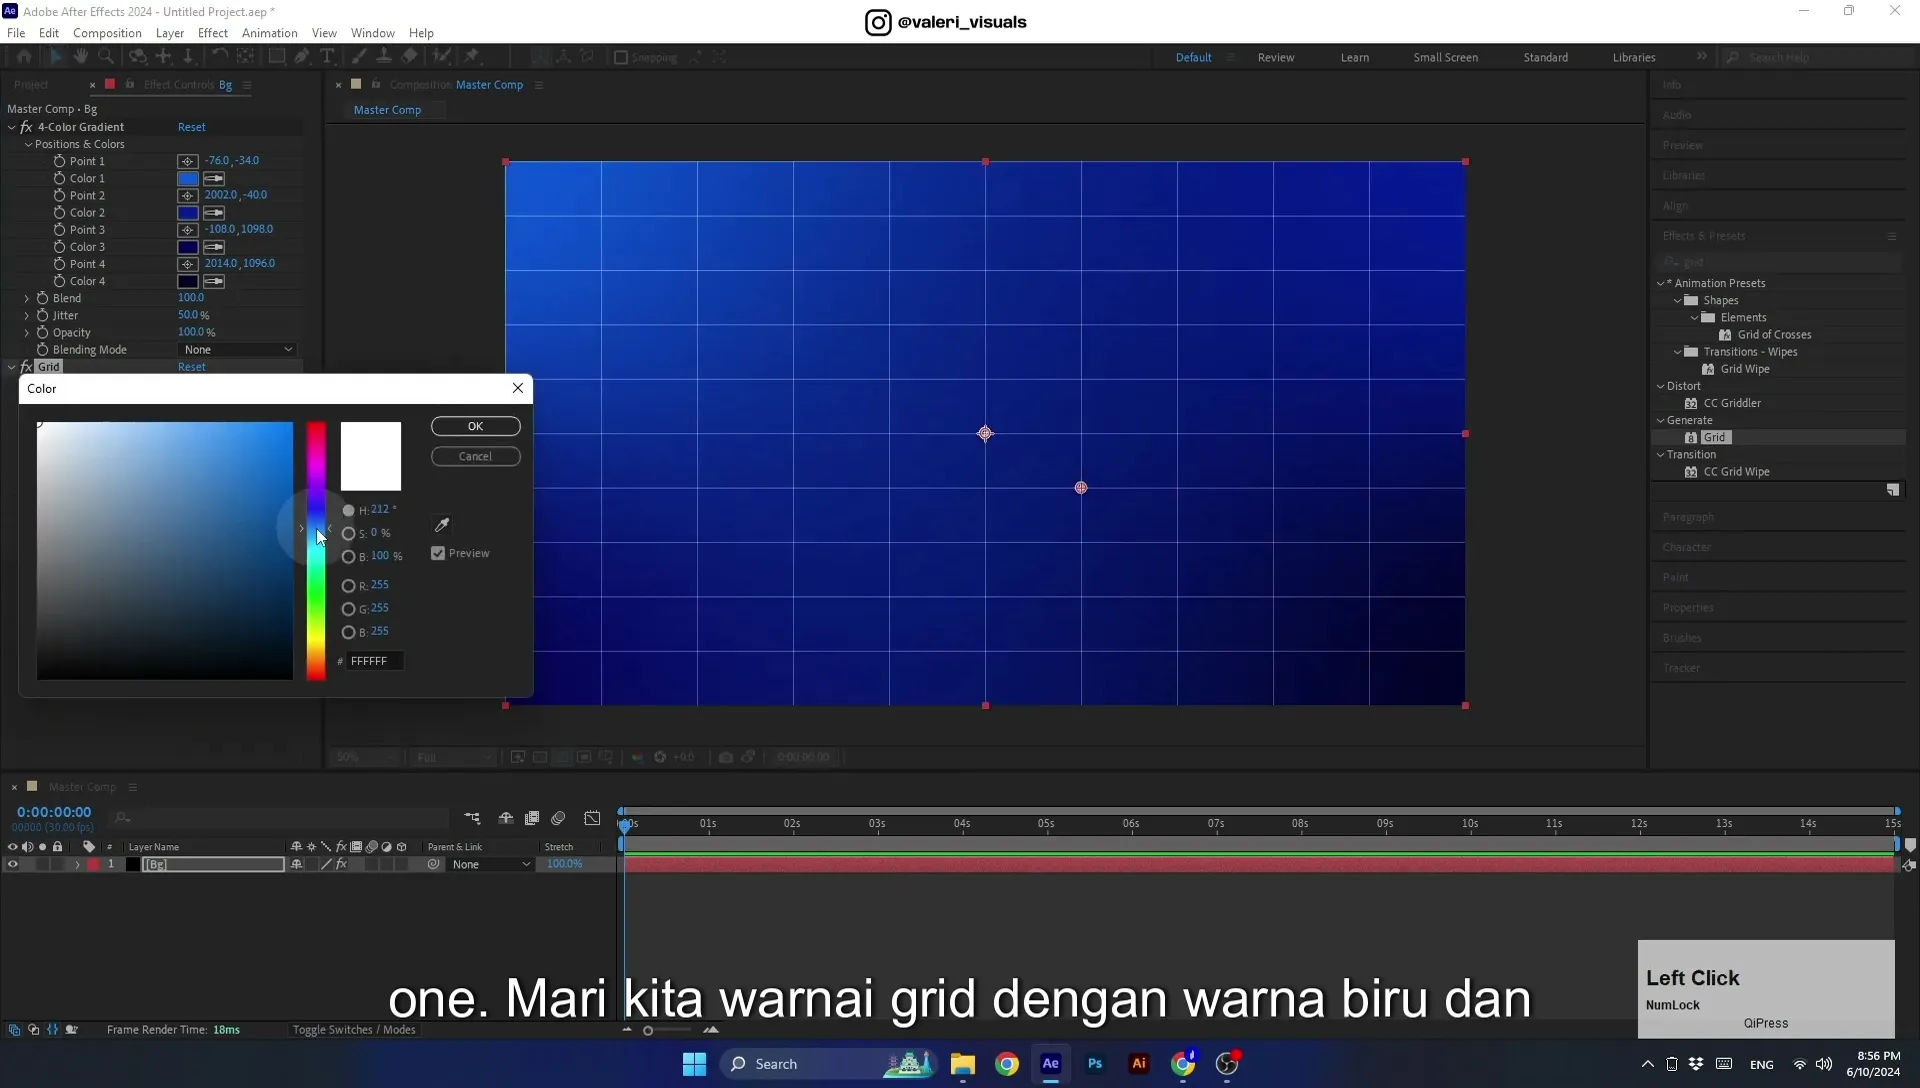Select the Puppet Pin tool

(x=472, y=57)
